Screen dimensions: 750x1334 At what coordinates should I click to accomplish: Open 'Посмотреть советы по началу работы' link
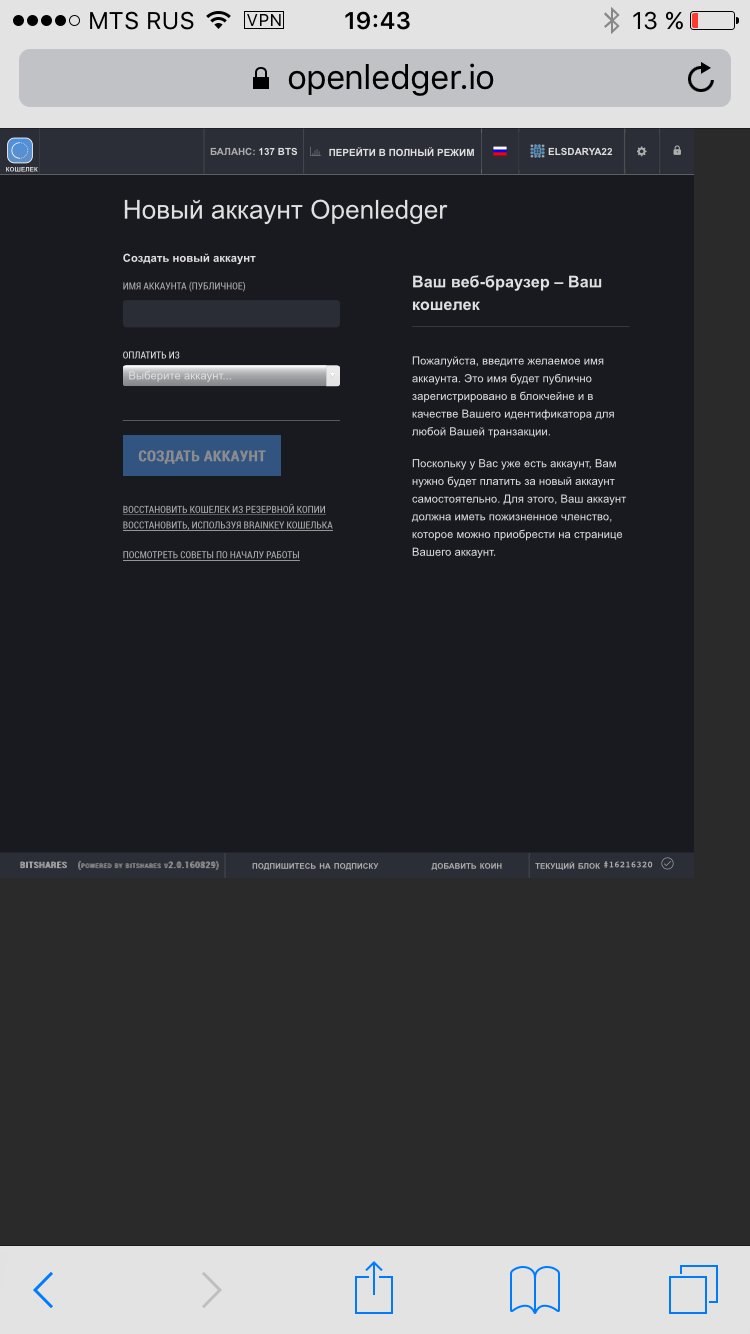pos(211,555)
